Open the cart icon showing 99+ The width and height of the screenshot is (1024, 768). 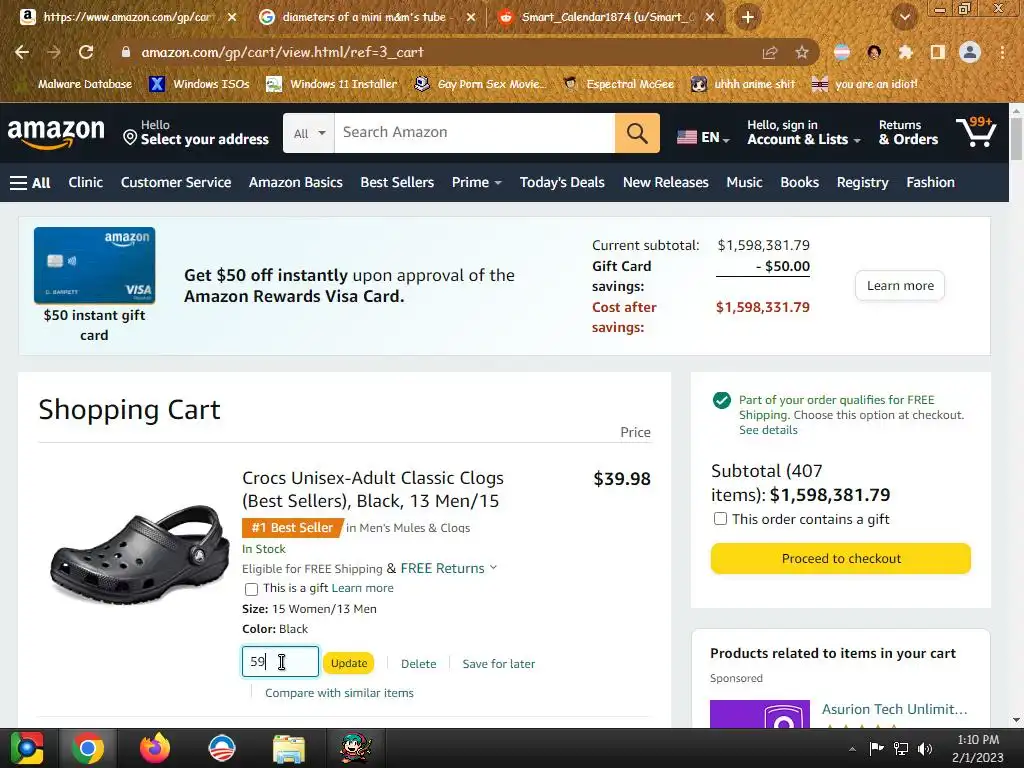click(976, 133)
